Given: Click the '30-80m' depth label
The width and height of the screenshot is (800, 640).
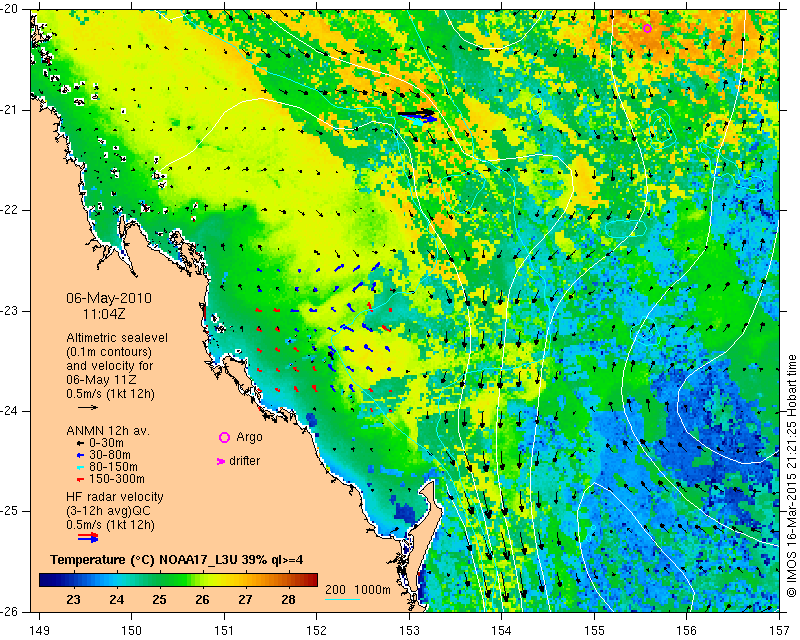Looking at the screenshot, I should [110, 455].
